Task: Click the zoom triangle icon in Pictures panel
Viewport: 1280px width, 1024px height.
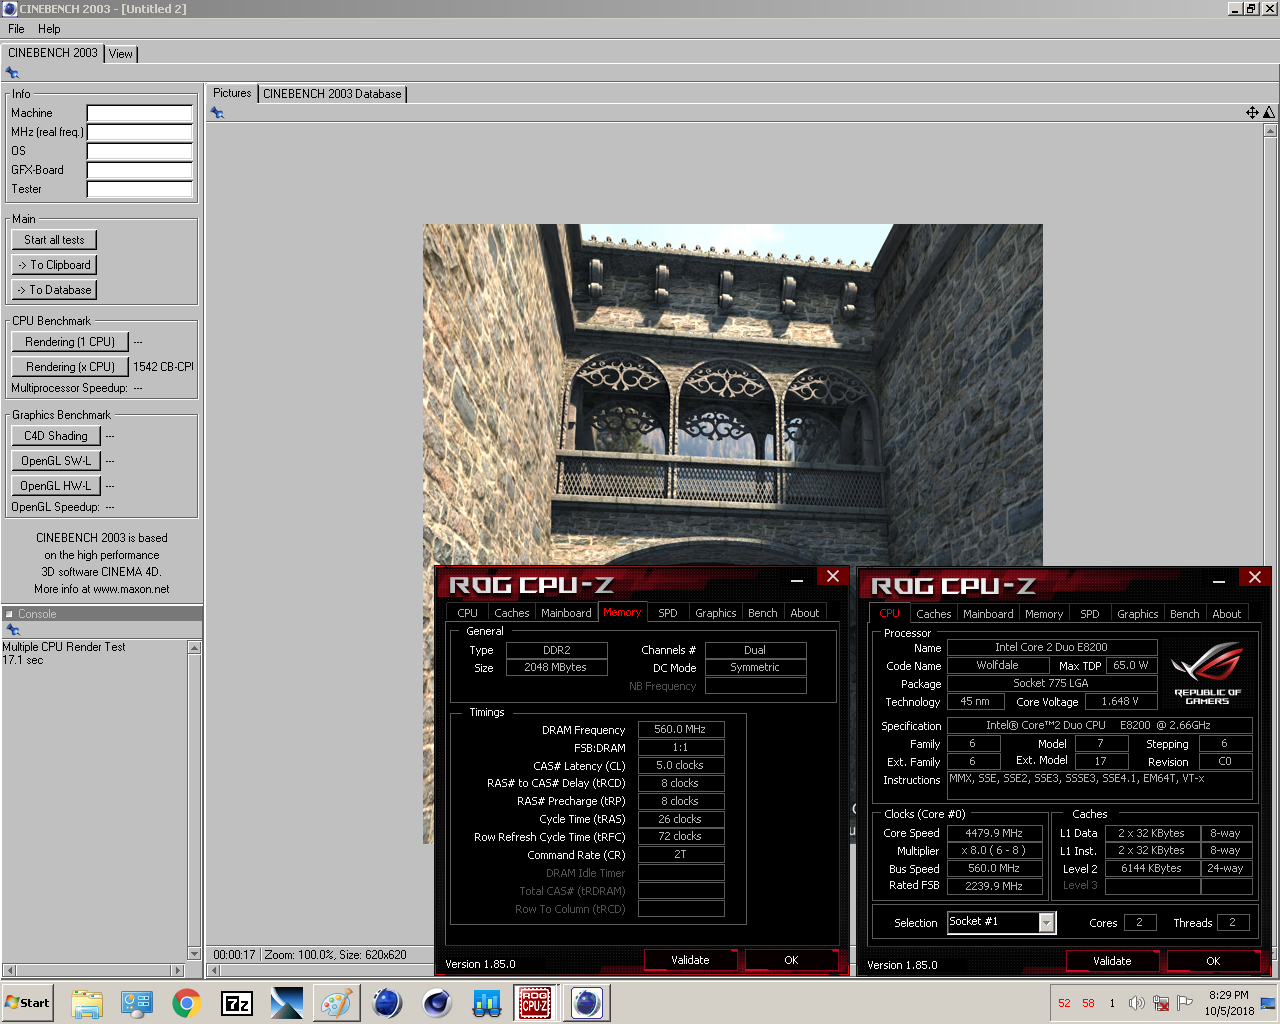Action: (x=1269, y=113)
